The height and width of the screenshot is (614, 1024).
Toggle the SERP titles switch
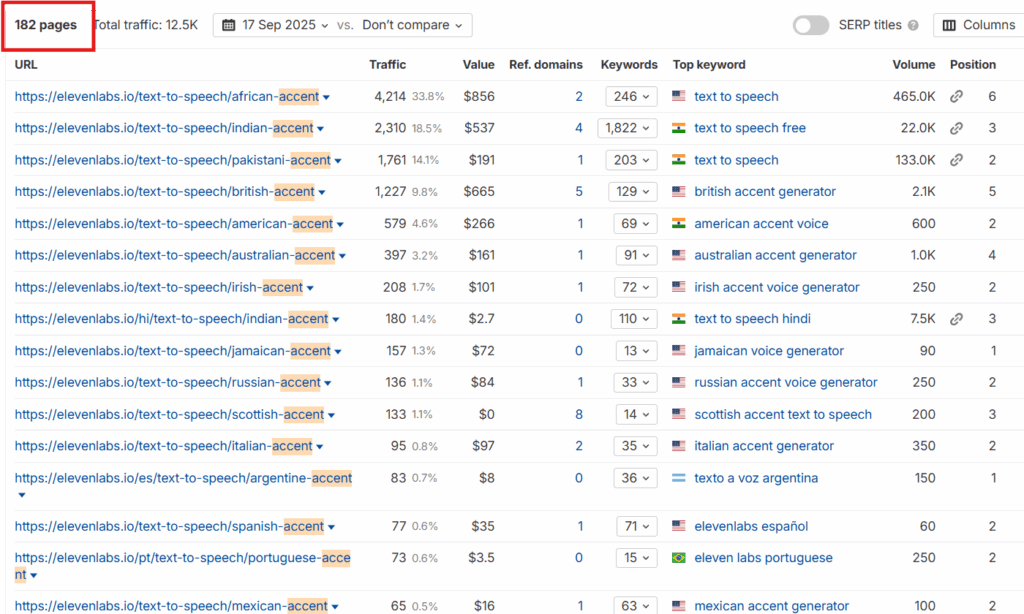[x=810, y=25]
